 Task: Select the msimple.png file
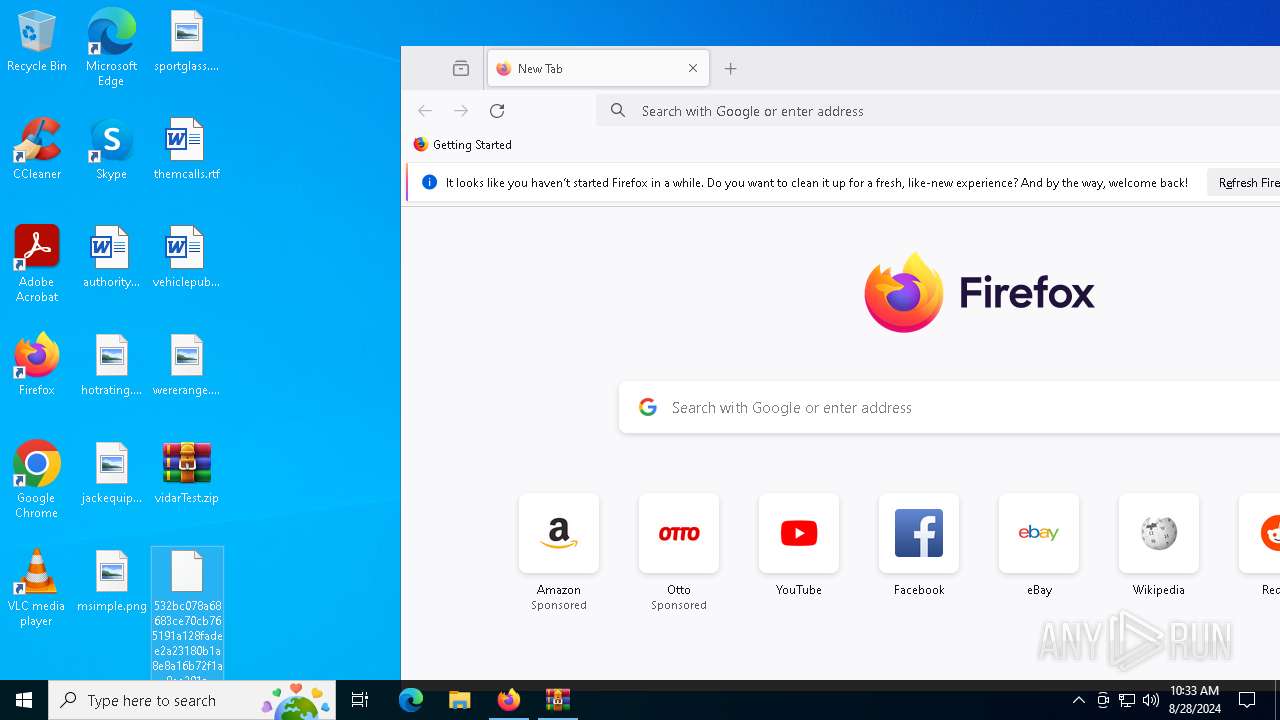coord(111,581)
